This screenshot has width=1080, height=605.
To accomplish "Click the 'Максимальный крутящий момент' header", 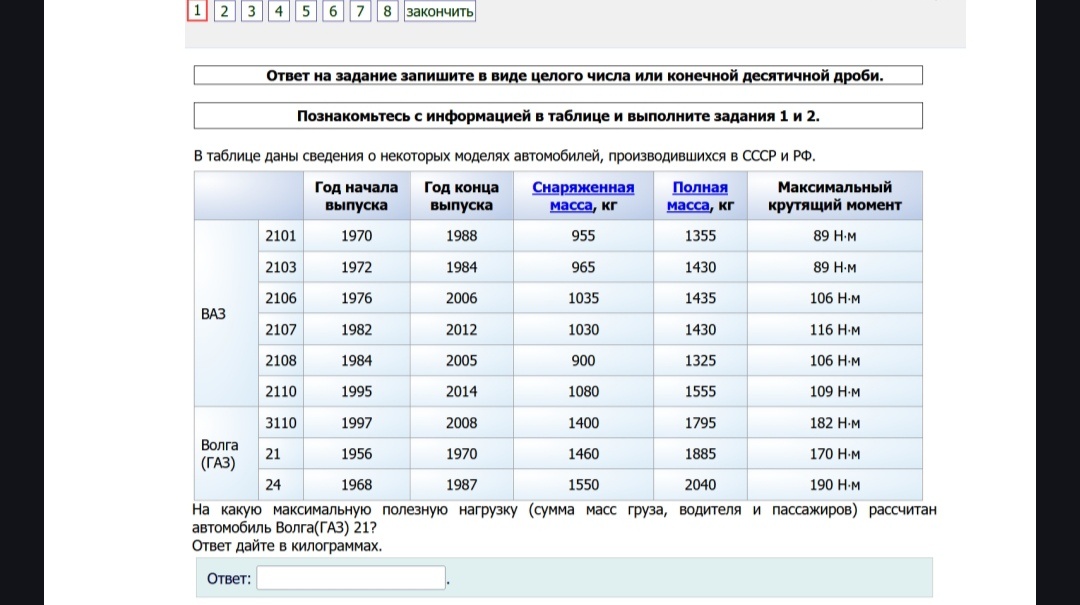I will coord(835,196).
